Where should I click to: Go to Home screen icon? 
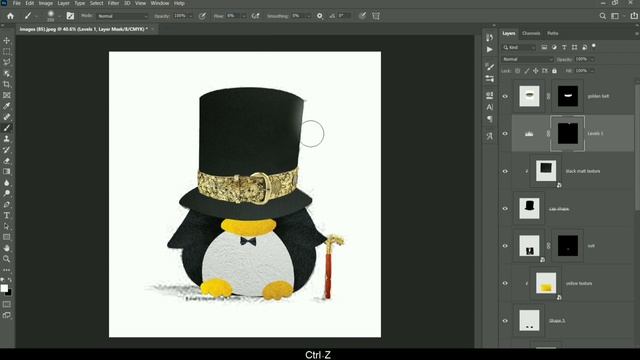10,16
